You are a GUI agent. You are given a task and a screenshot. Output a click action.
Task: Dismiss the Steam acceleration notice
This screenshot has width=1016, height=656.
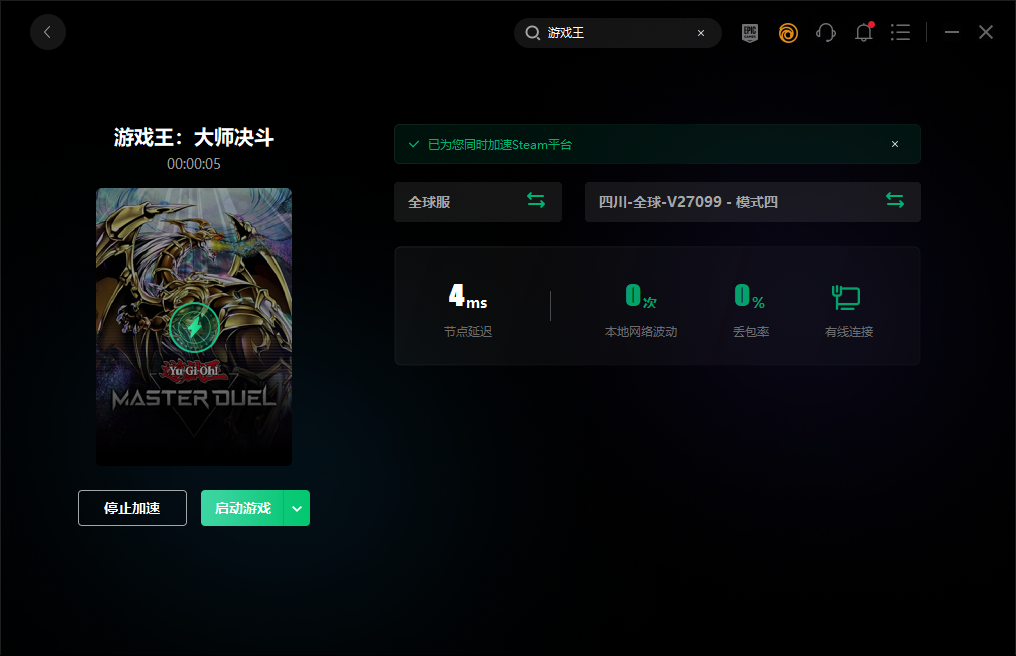[895, 144]
